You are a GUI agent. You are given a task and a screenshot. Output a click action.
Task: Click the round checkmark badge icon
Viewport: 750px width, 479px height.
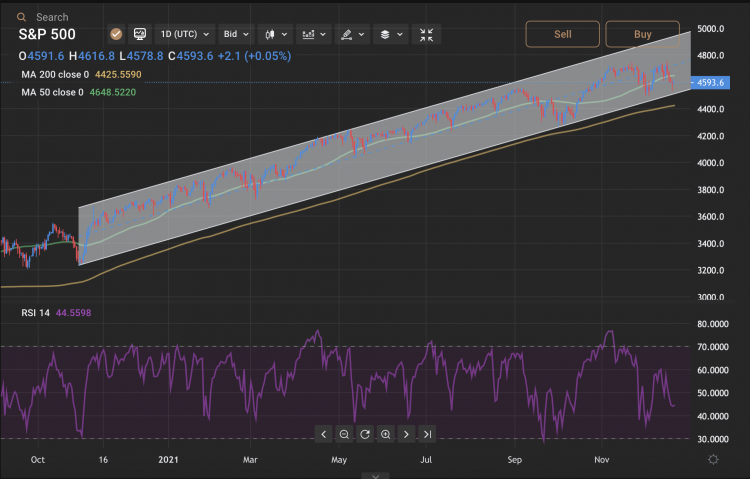point(116,34)
